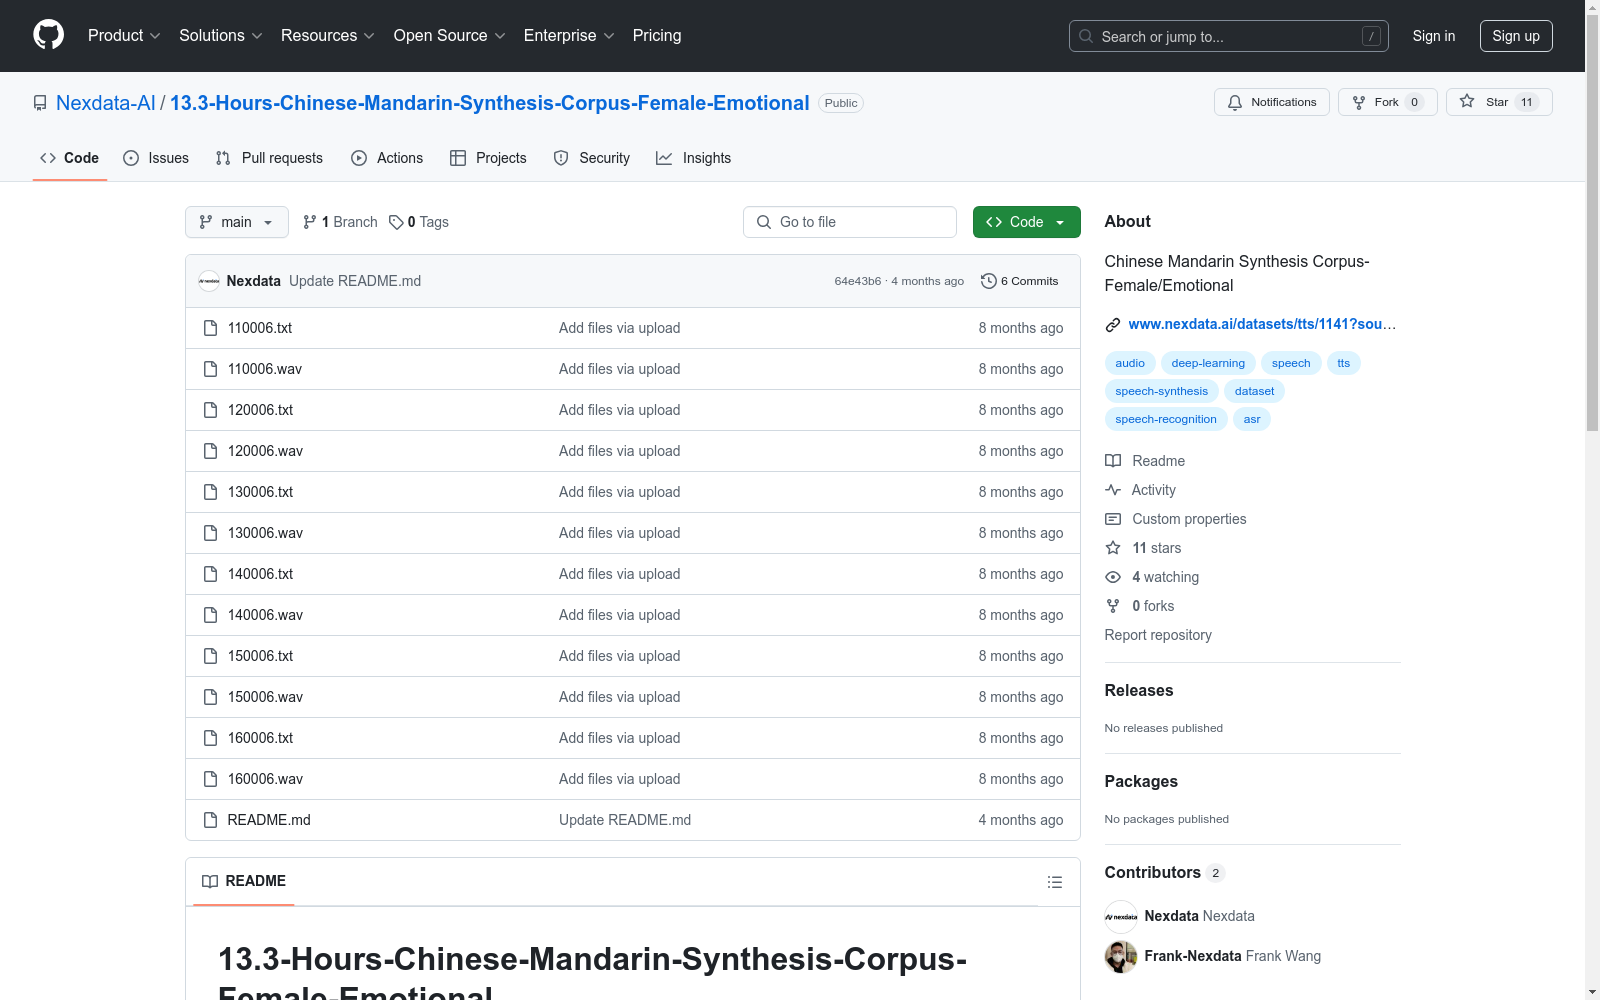Open the green Code dropdown
Image resolution: width=1600 pixels, height=1000 pixels.
click(x=1027, y=222)
